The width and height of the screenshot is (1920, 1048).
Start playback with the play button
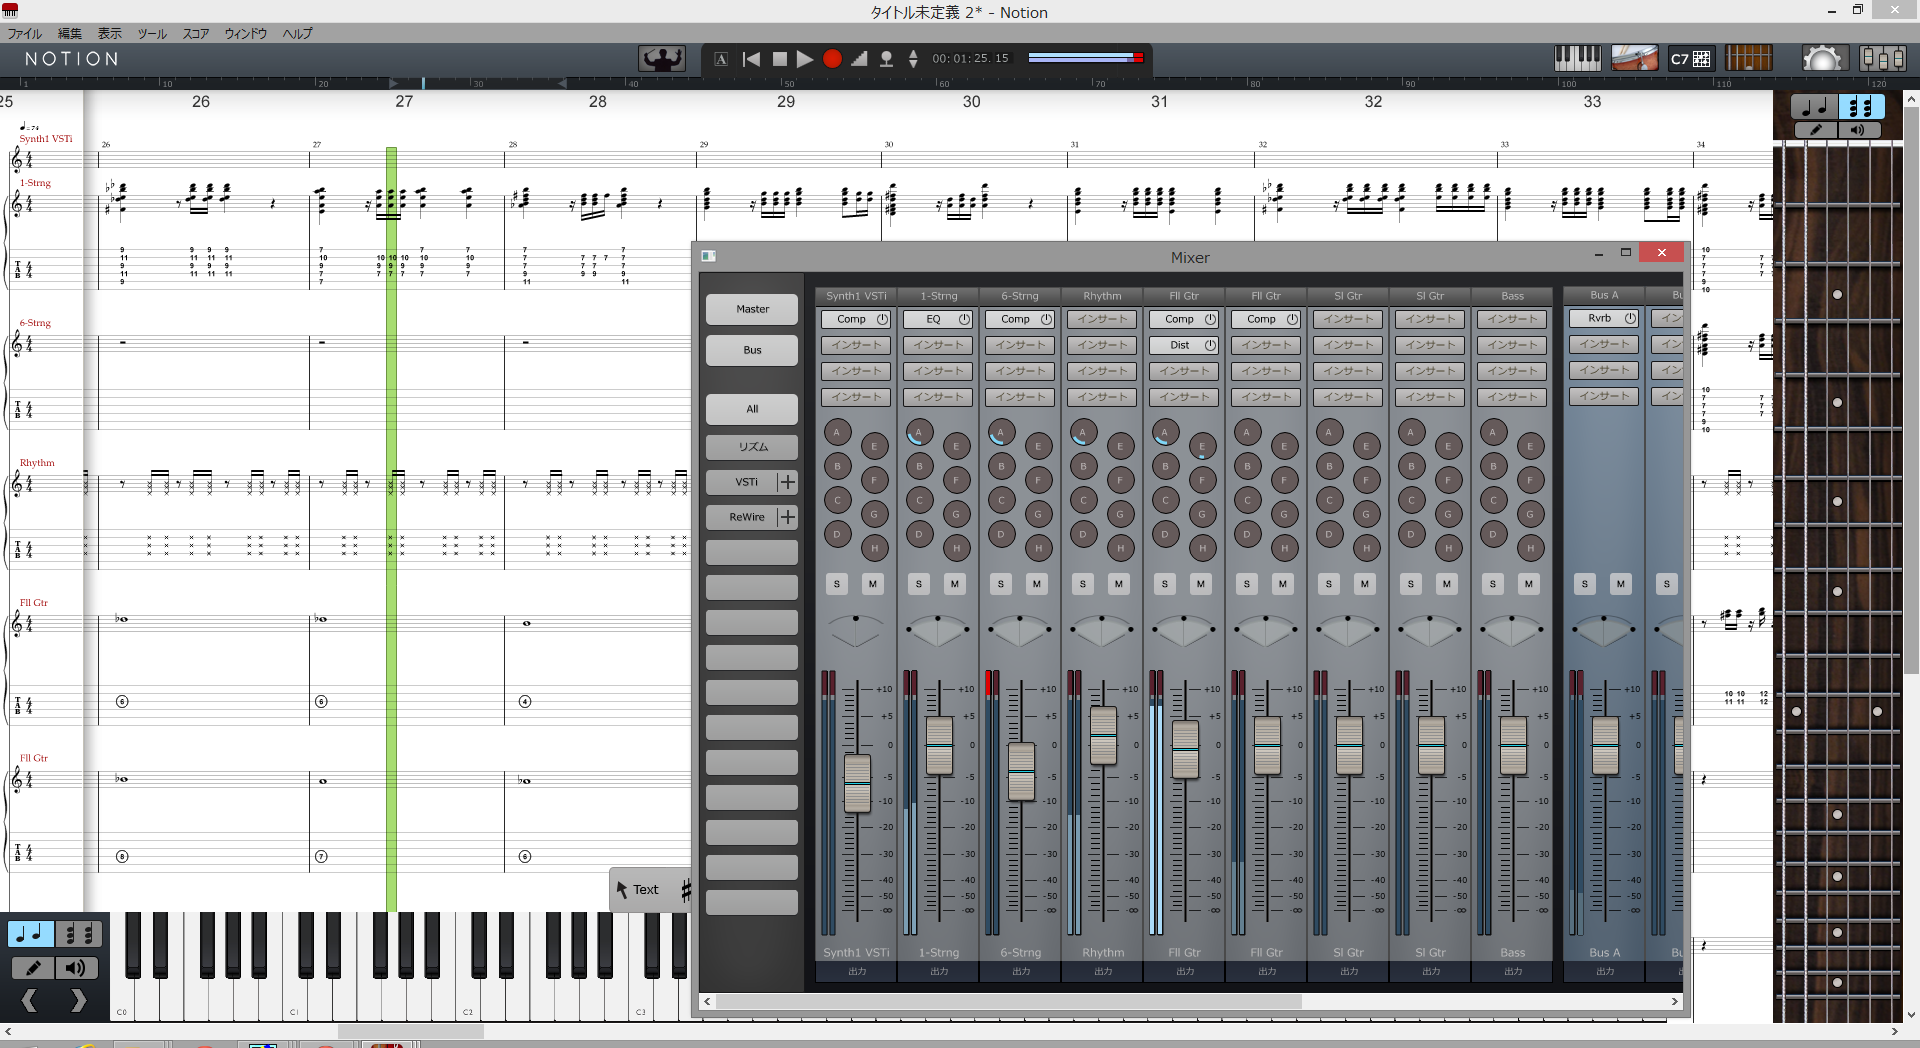[804, 59]
